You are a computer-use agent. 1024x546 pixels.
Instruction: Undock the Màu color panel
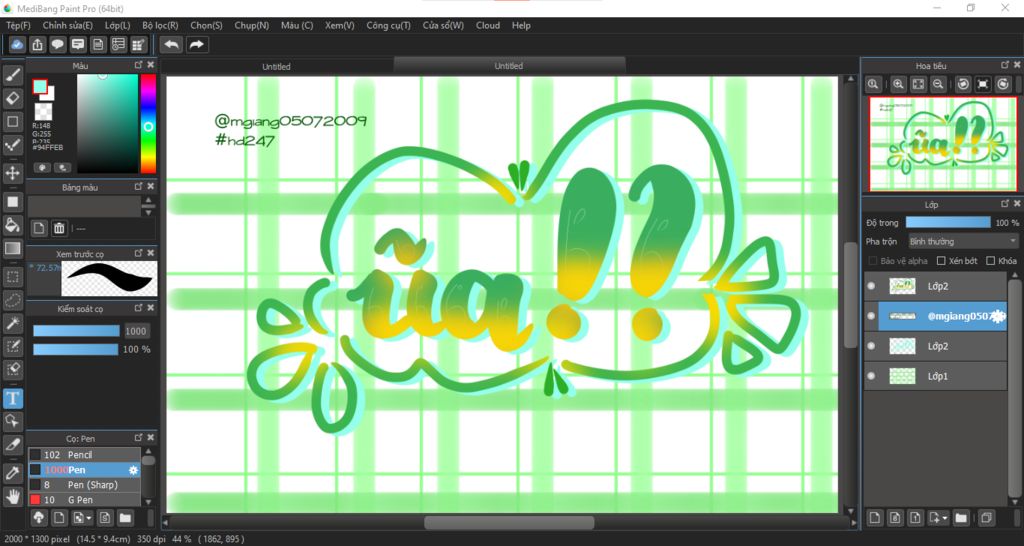(138, 65)
